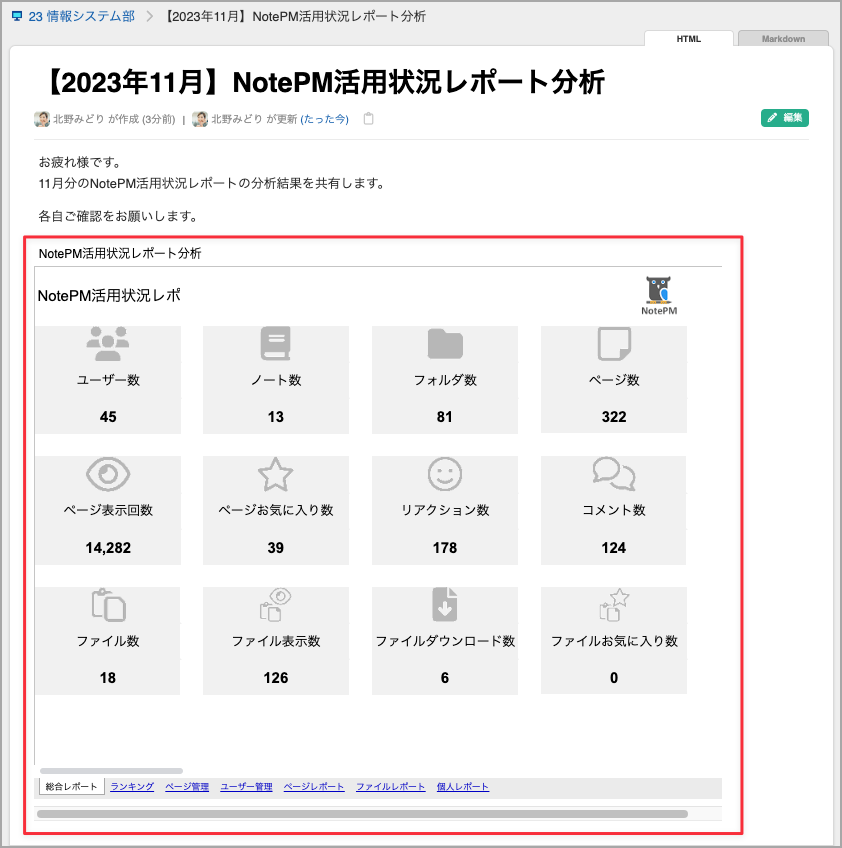Open the ファイルレポート sheet tab
842x848 pixels.
pyautogui.click(x=390, y=787)
